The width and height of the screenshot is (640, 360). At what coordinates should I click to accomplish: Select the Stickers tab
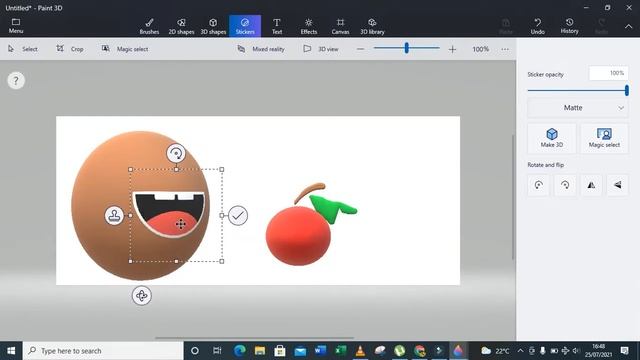tap(245, 26)
